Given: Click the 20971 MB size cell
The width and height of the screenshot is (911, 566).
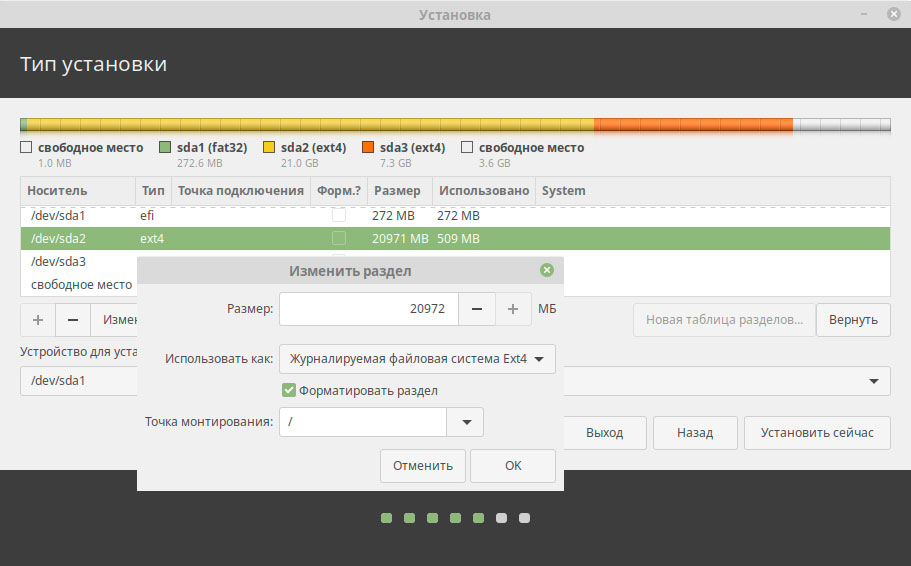Looking at the screenshot, I should pyautogui.click(x=400, y=238).
